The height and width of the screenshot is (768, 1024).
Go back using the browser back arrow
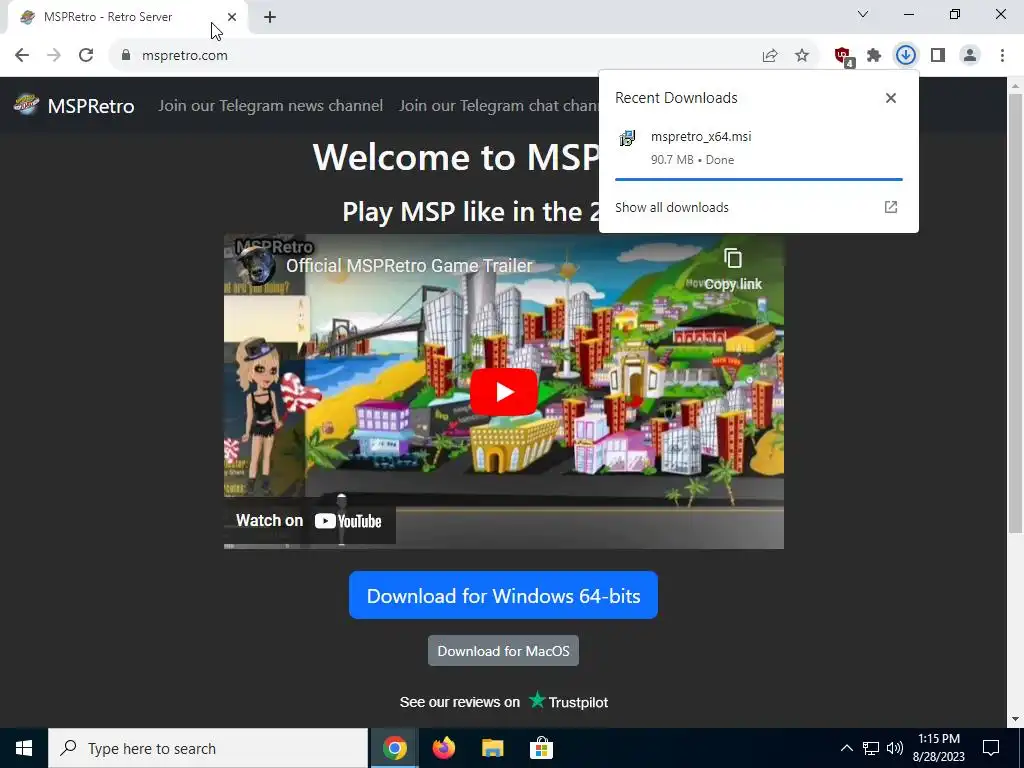(22, 56)
